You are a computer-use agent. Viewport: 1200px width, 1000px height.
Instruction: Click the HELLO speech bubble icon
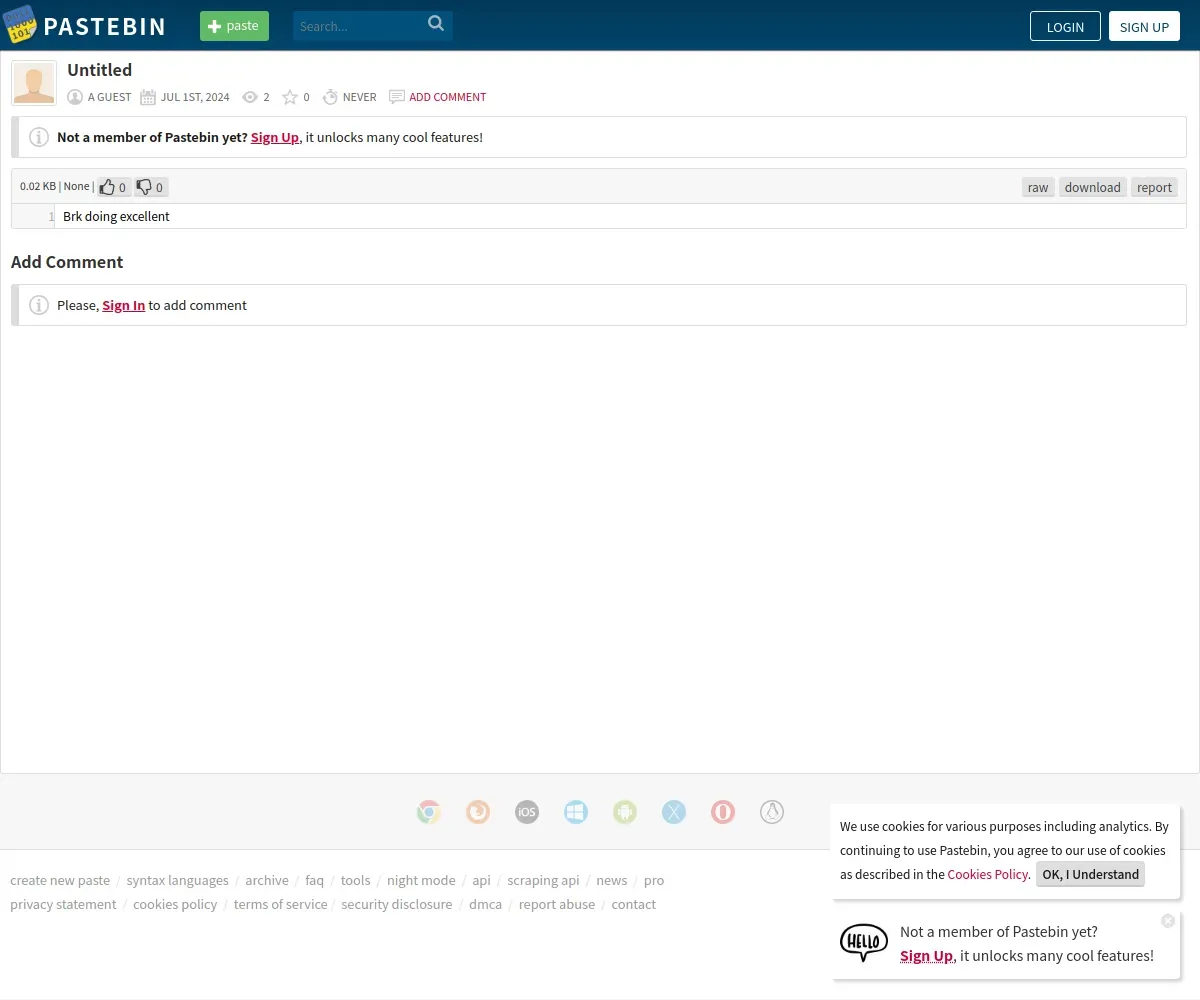[x=864, y=943]
